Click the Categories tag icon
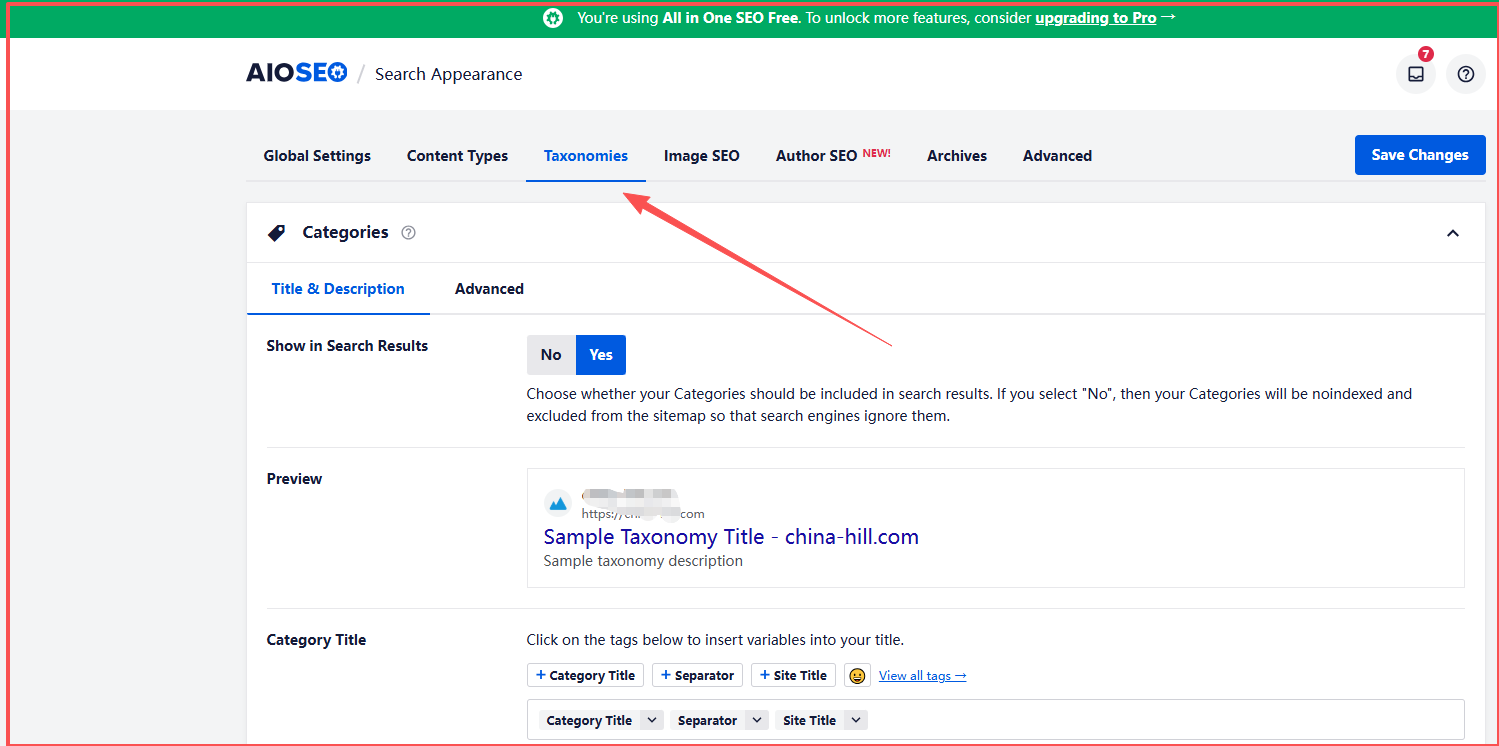The height and width of the screenshot is (746, 1499). tap(277, 233)
